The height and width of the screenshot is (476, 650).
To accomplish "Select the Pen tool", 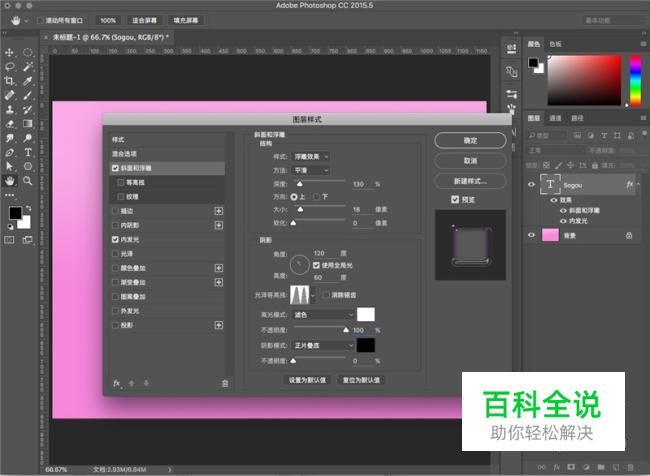I will tap(9, 152).
